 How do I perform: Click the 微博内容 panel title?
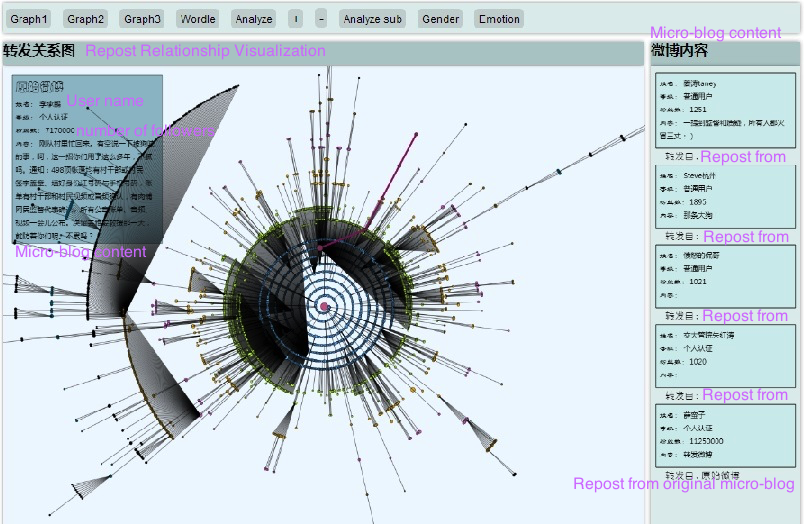[x=680, y=50]
